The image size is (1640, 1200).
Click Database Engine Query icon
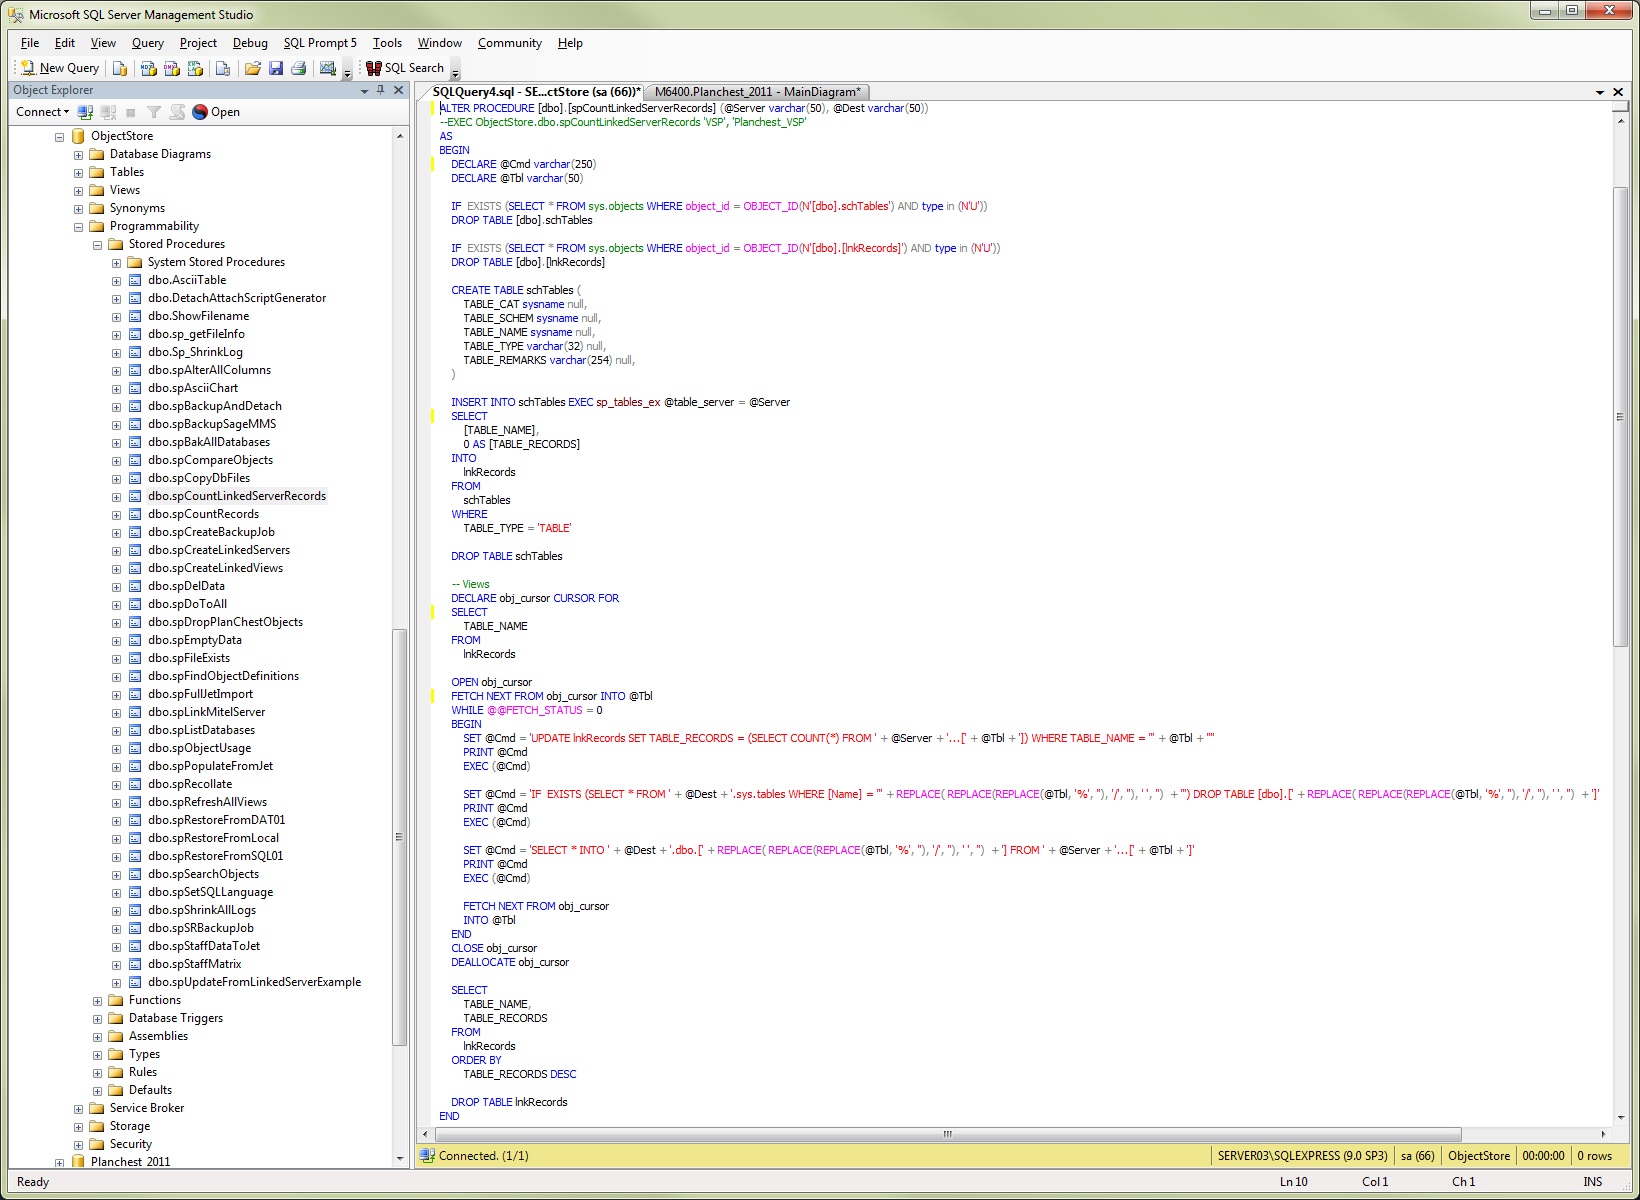click(x=120, y=68)
